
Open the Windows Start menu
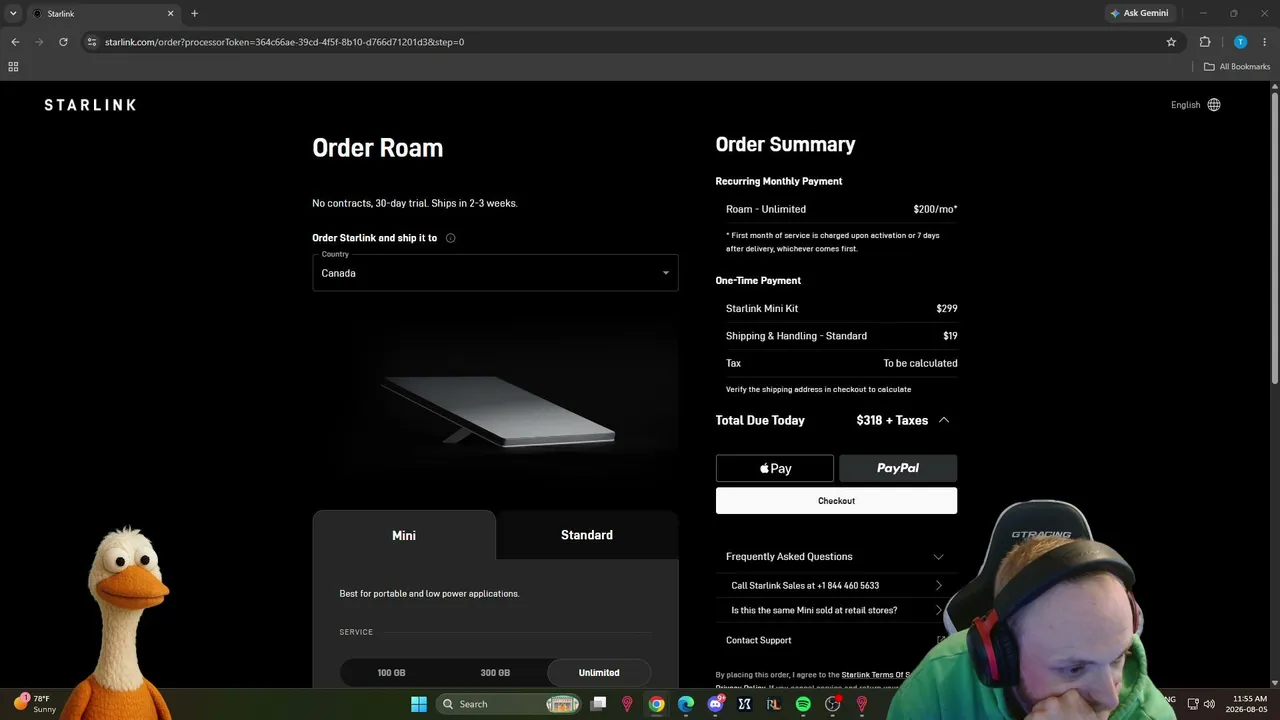[419, 704]
